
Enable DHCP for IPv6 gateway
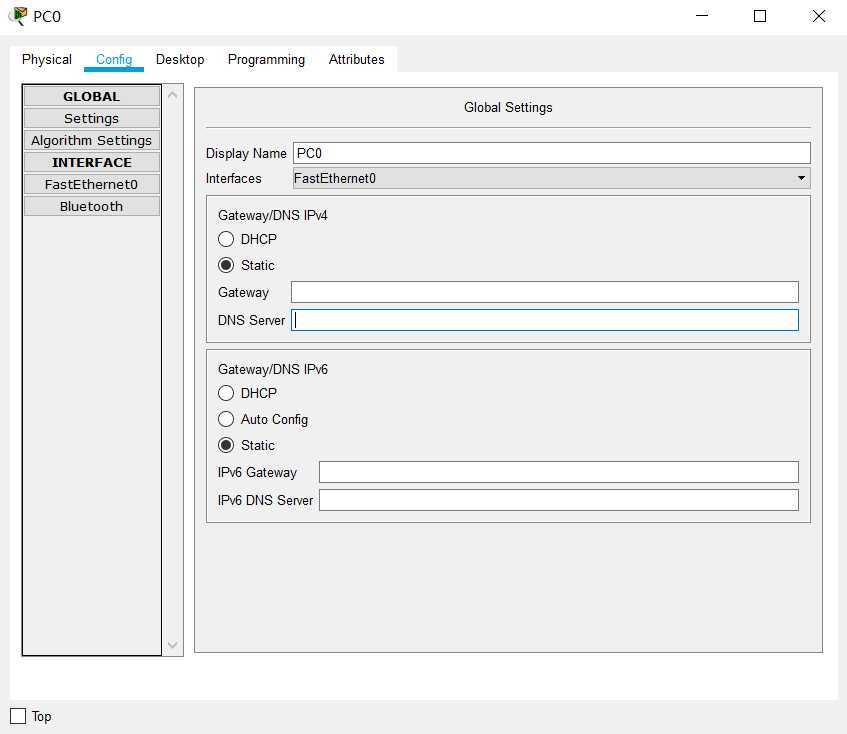pyautogui.click(x=226, y=393)
